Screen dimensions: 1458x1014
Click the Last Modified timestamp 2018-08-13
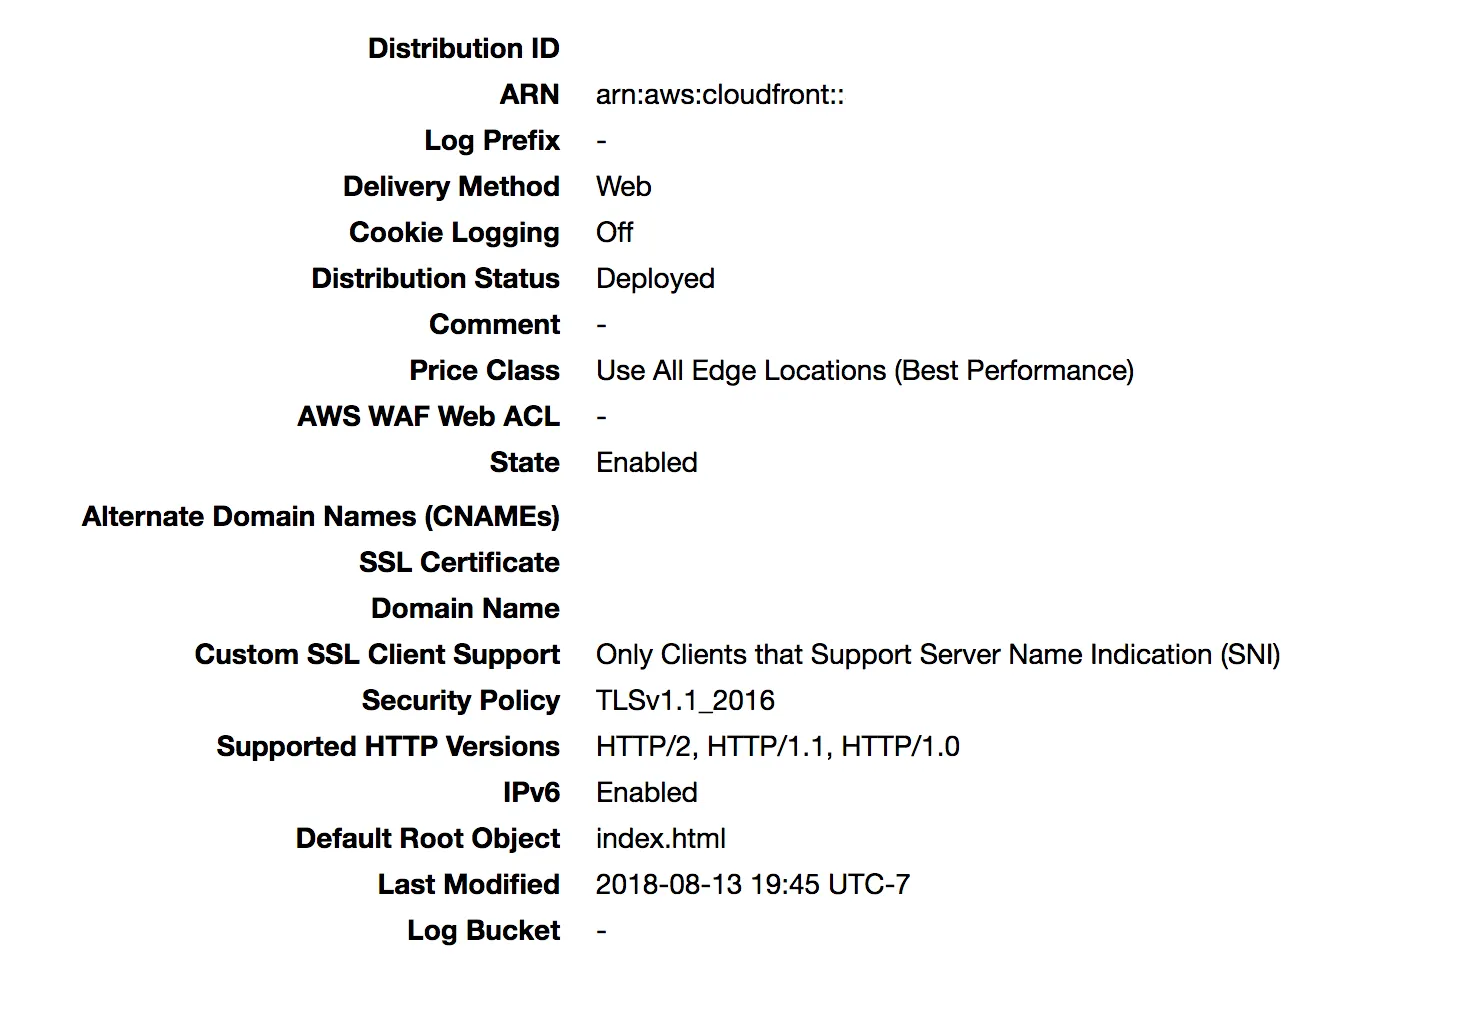[x=753, y=884]
